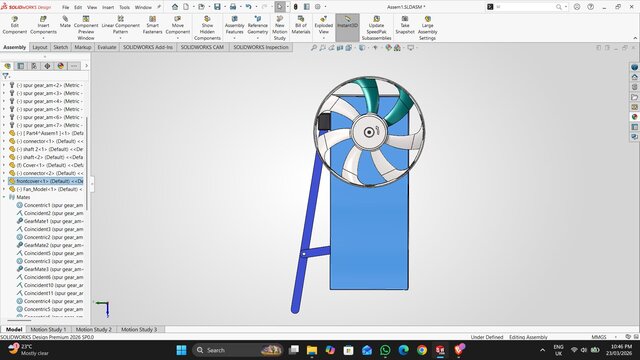
Task: Click Update SpeedPak Subassemblies
Action: pos(376,28)
